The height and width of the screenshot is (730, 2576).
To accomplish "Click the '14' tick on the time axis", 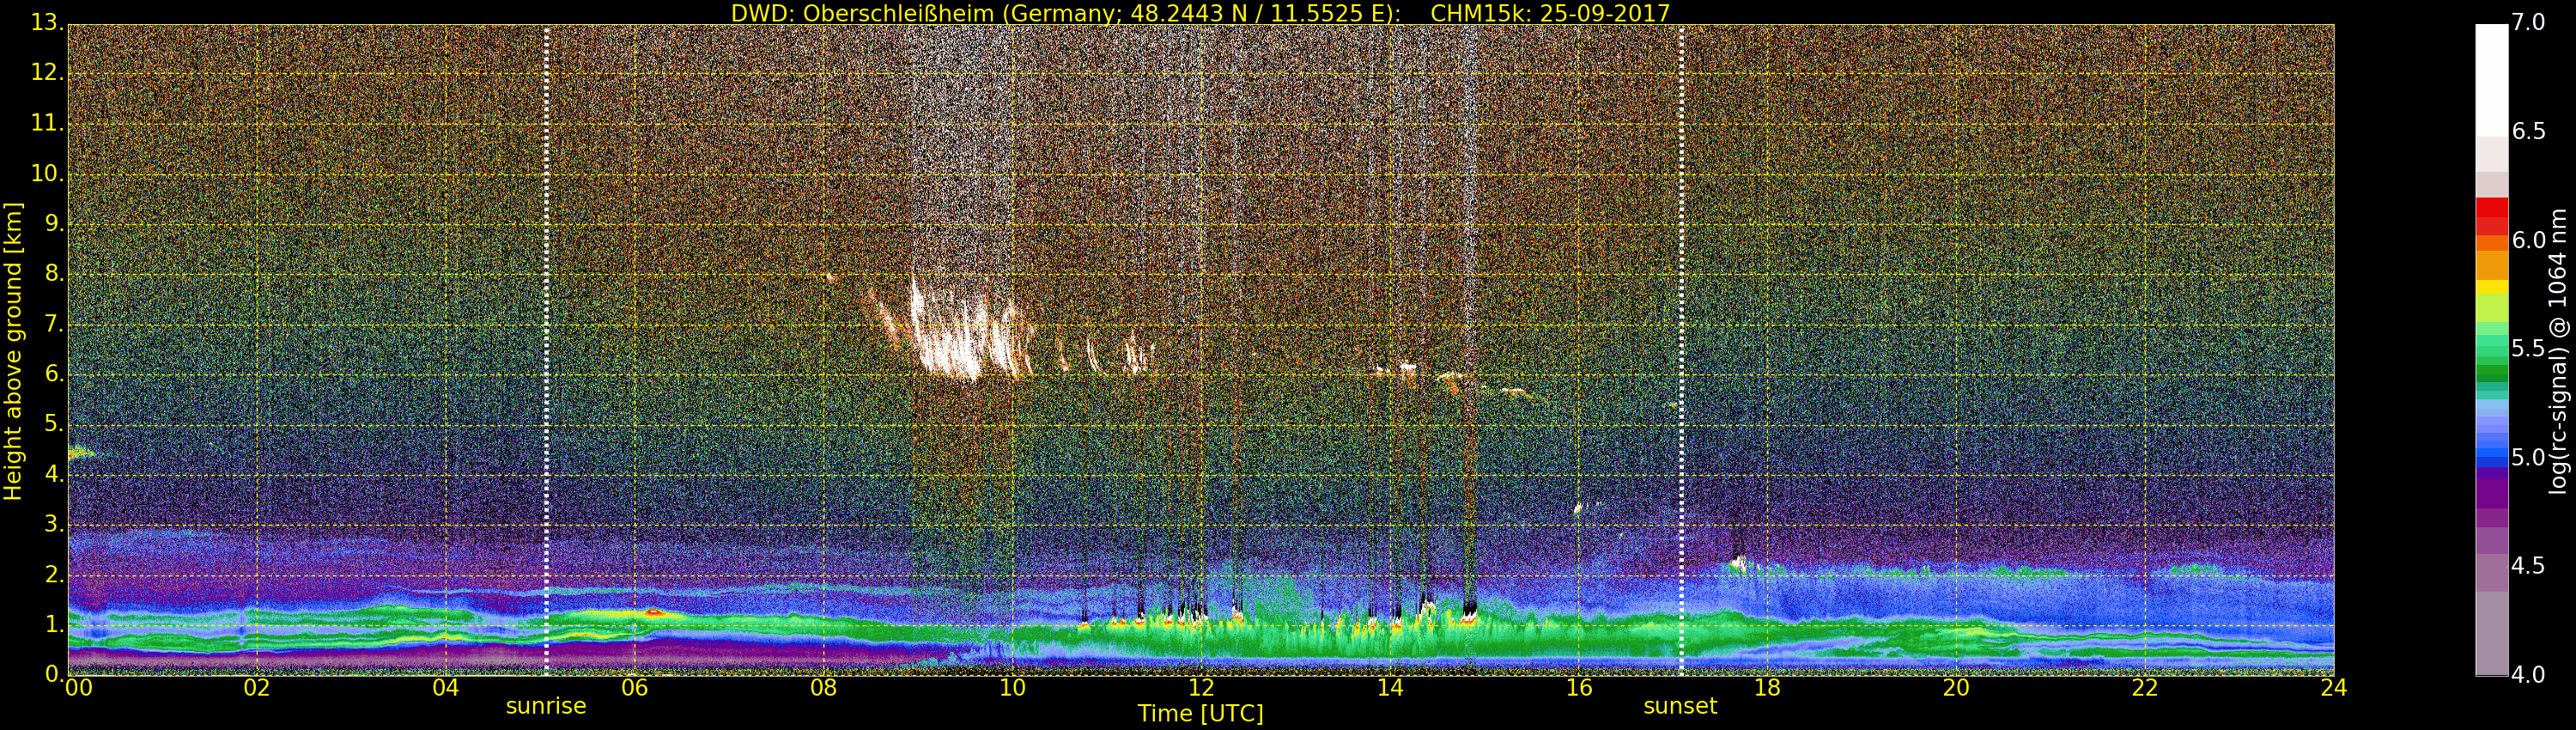I will (1390, 687).
